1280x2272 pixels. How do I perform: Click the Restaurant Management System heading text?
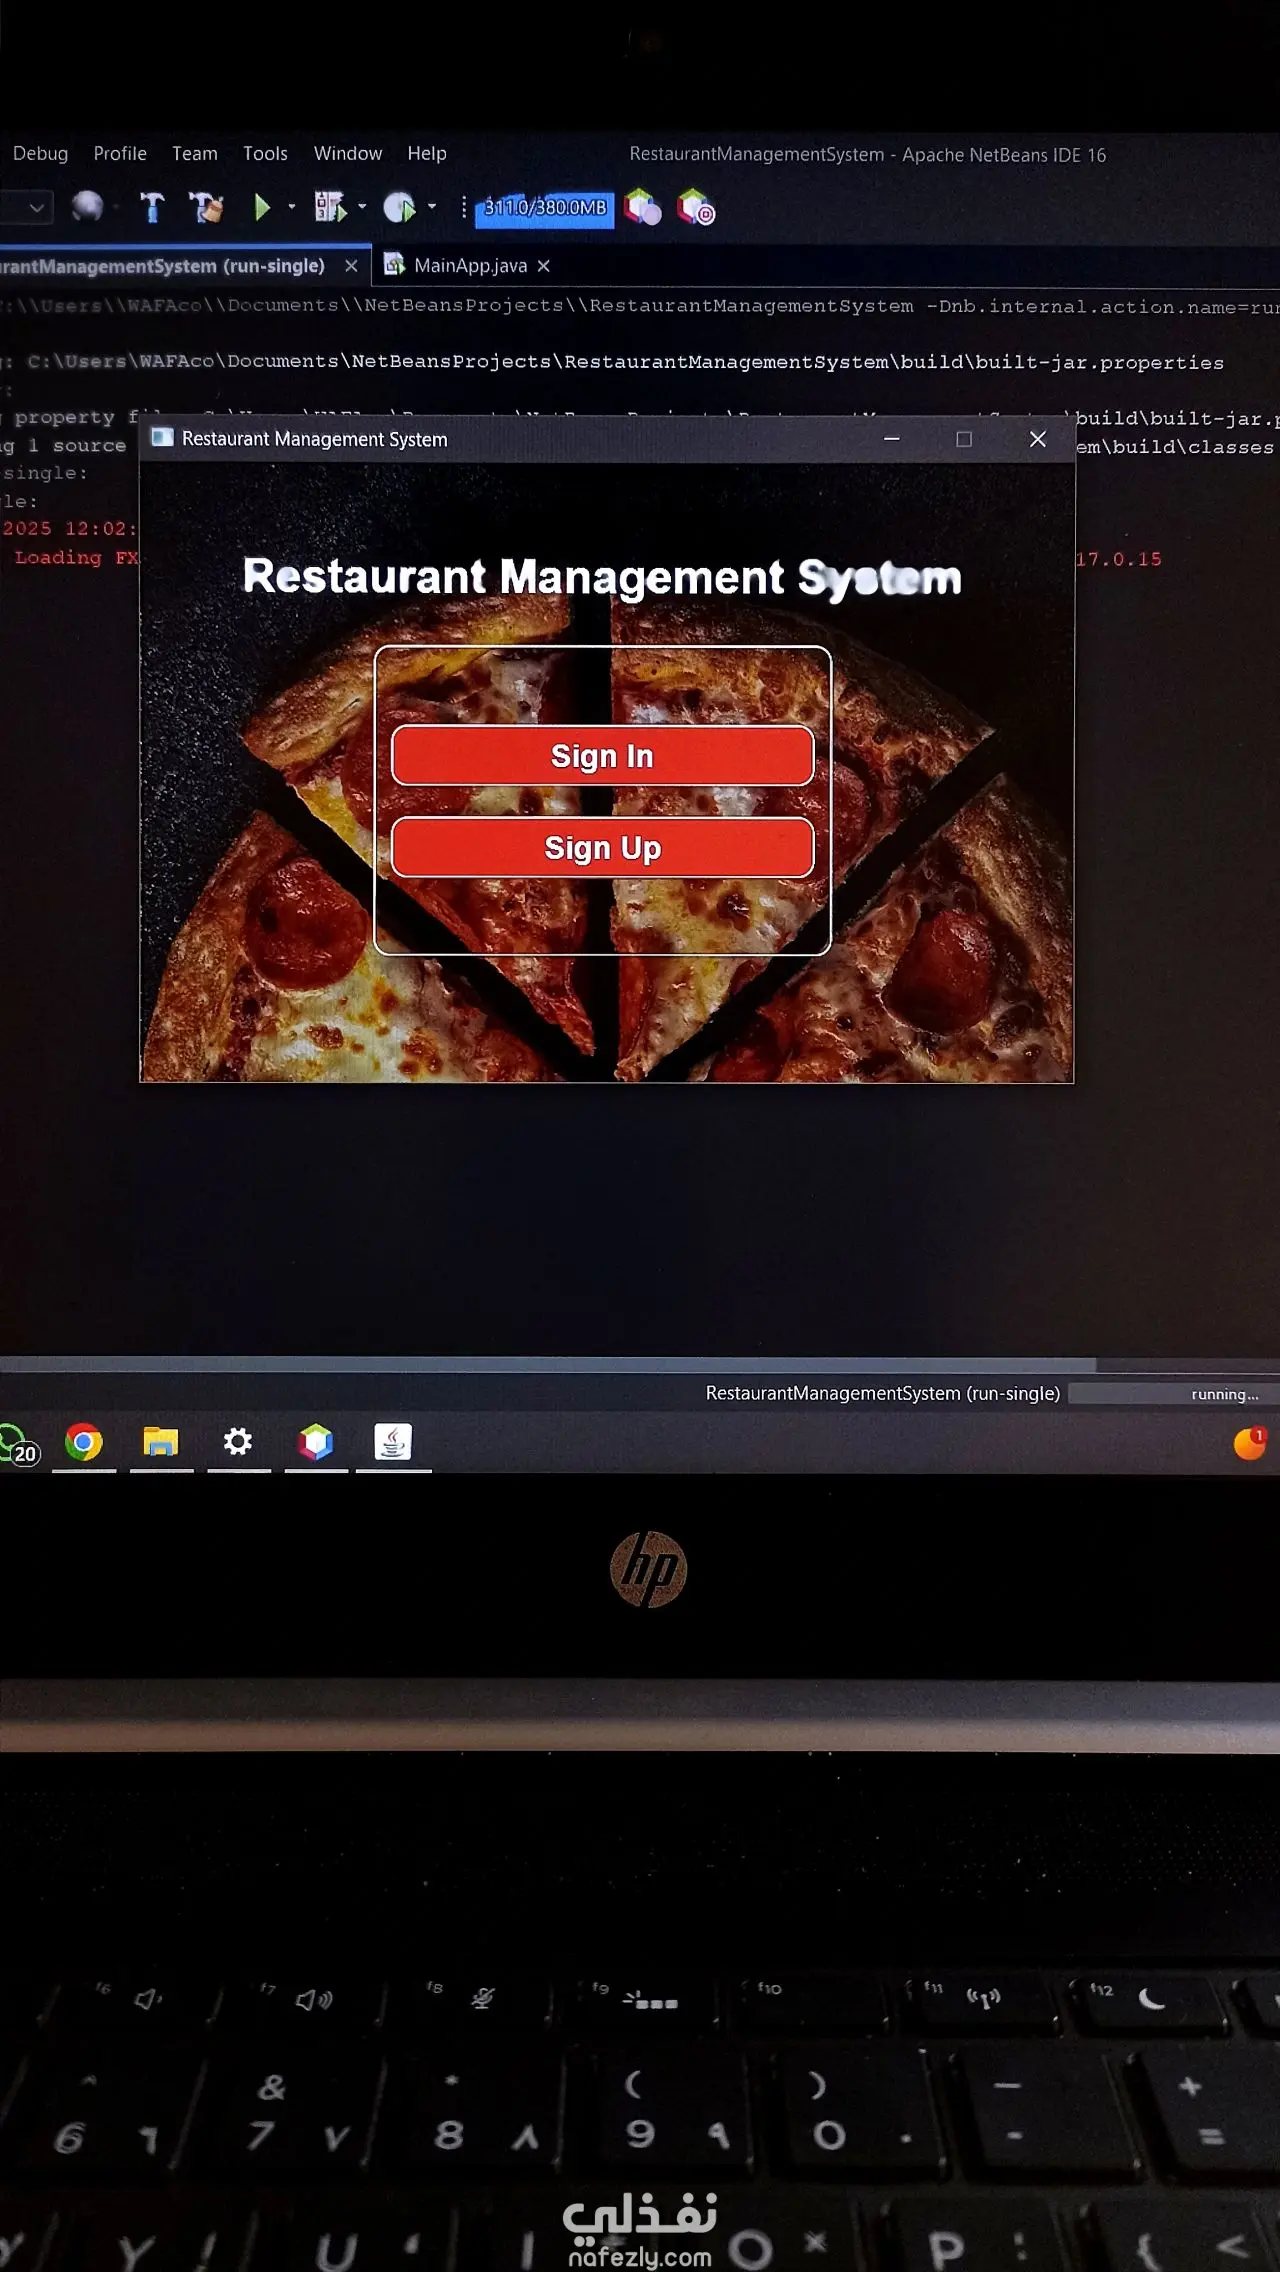click(602, 577)
